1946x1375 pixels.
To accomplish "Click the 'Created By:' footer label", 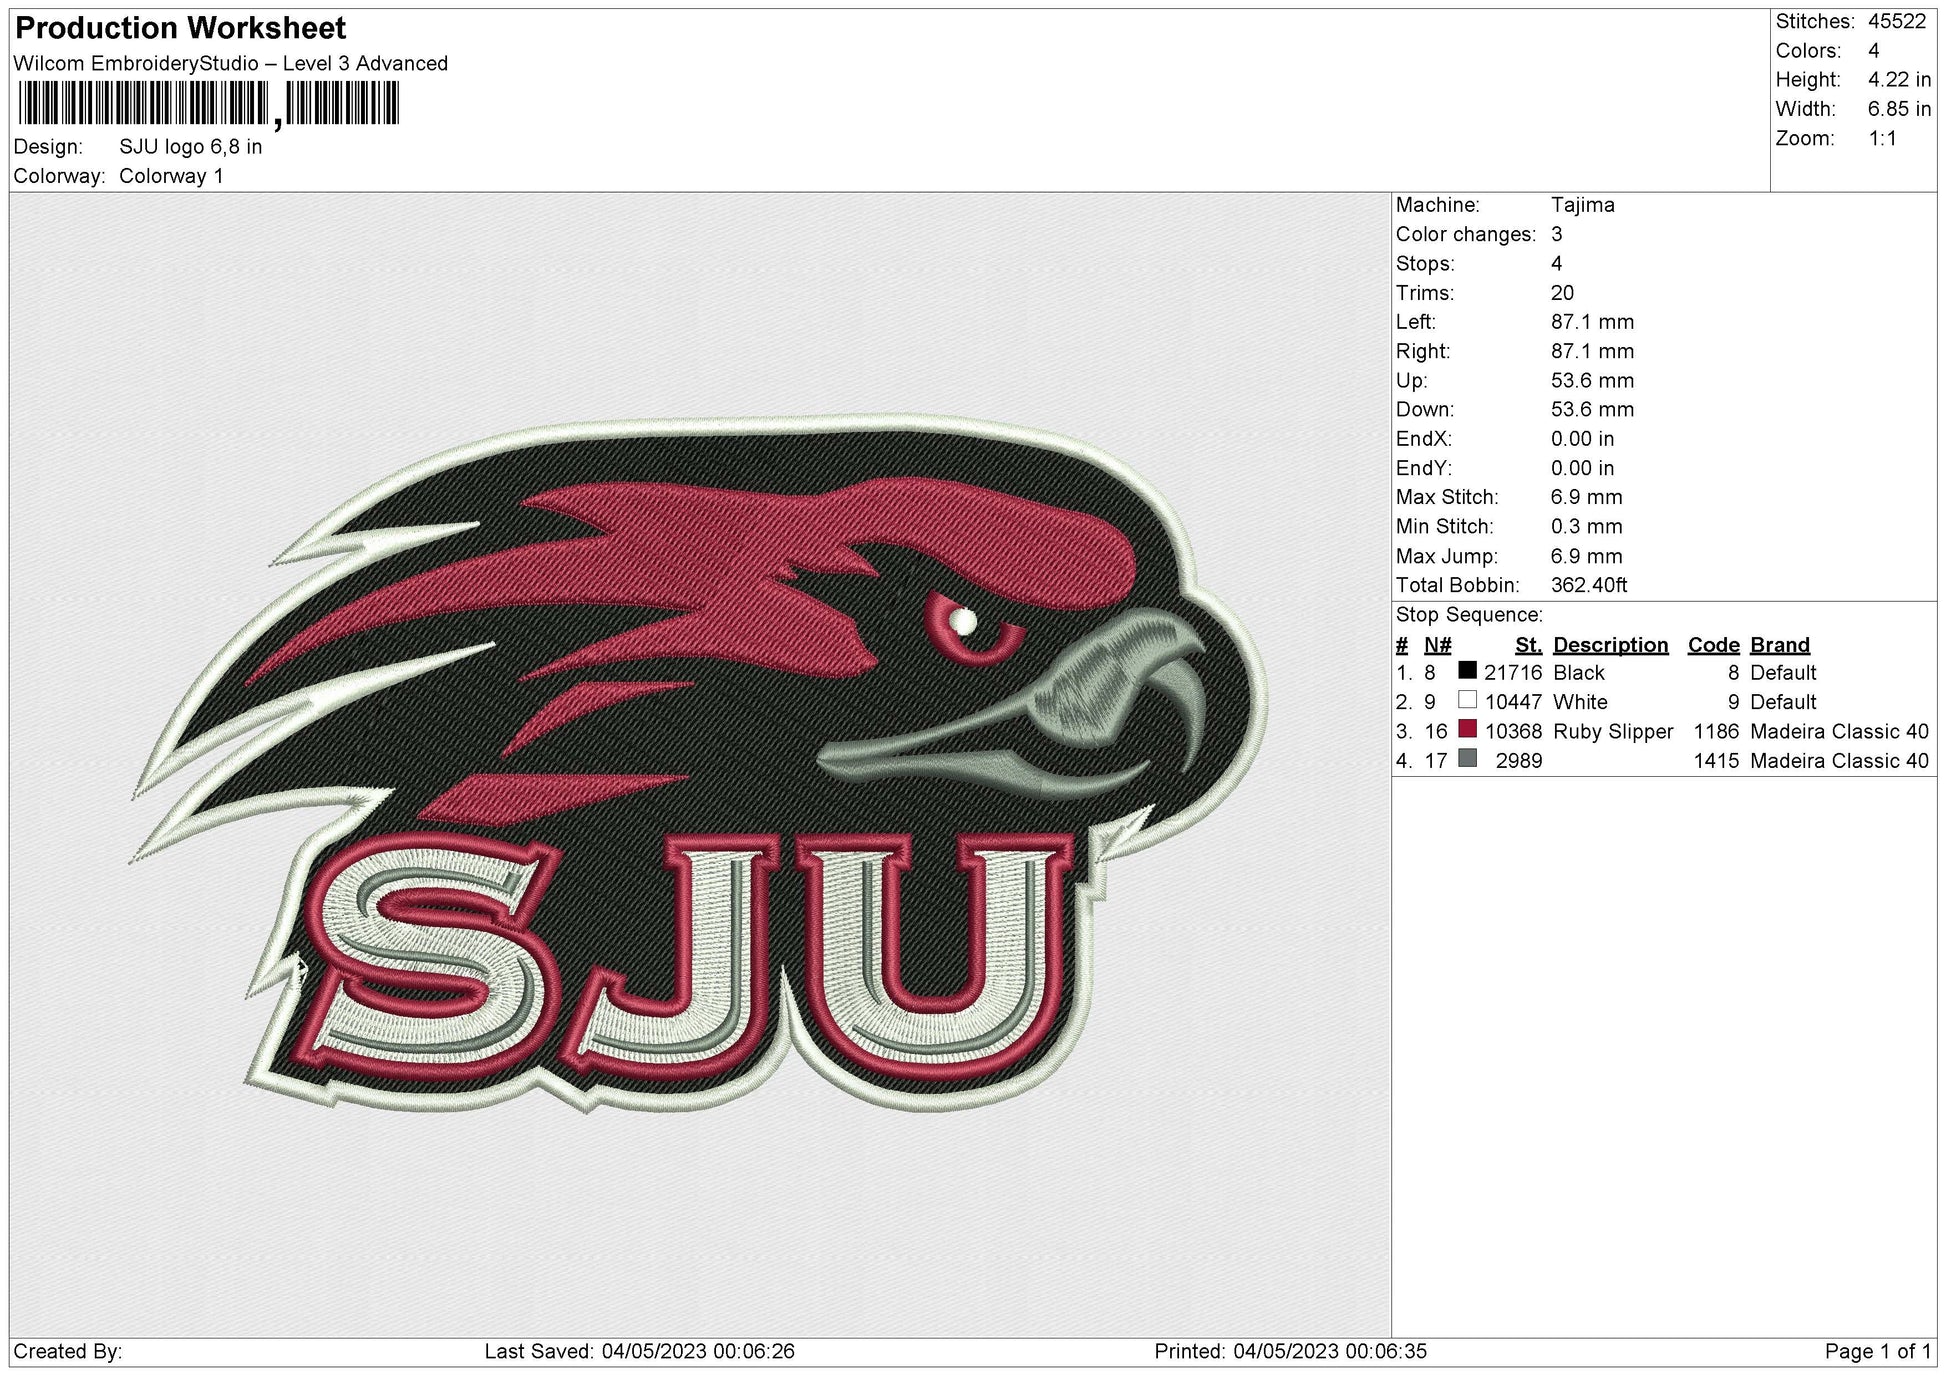I will (68, 1352).
